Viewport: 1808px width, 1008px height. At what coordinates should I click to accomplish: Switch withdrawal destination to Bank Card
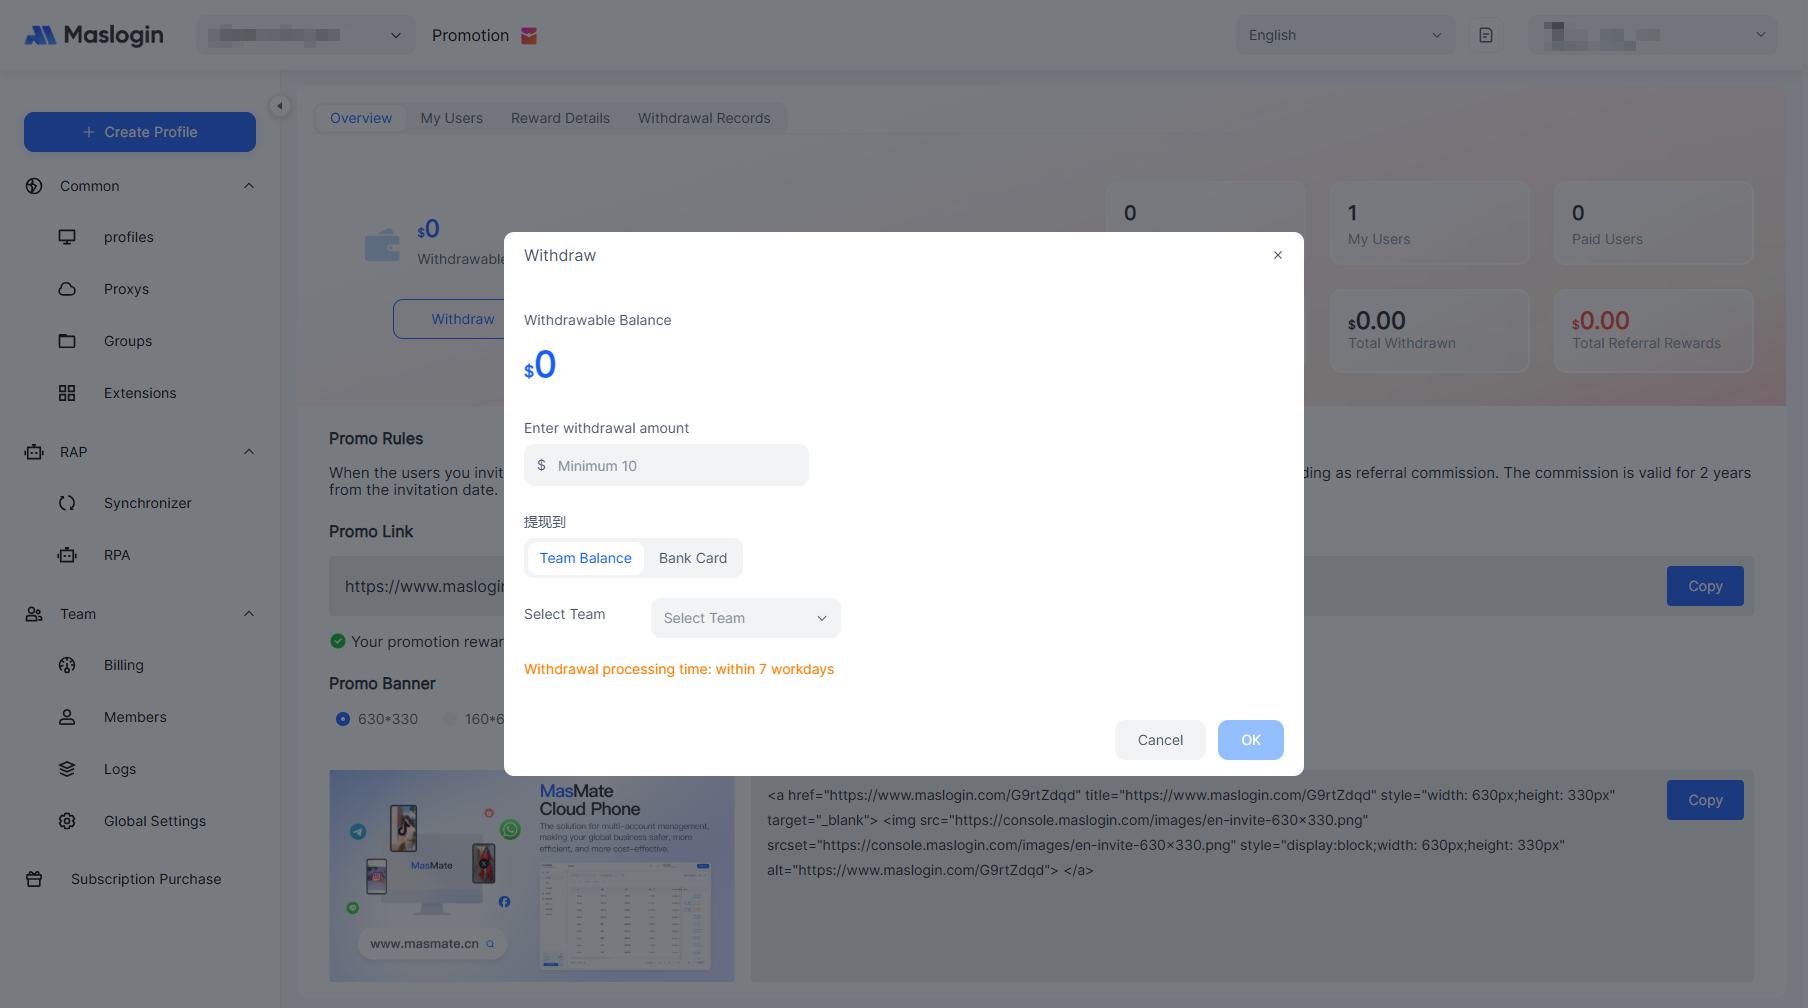[x=692, y=558]
